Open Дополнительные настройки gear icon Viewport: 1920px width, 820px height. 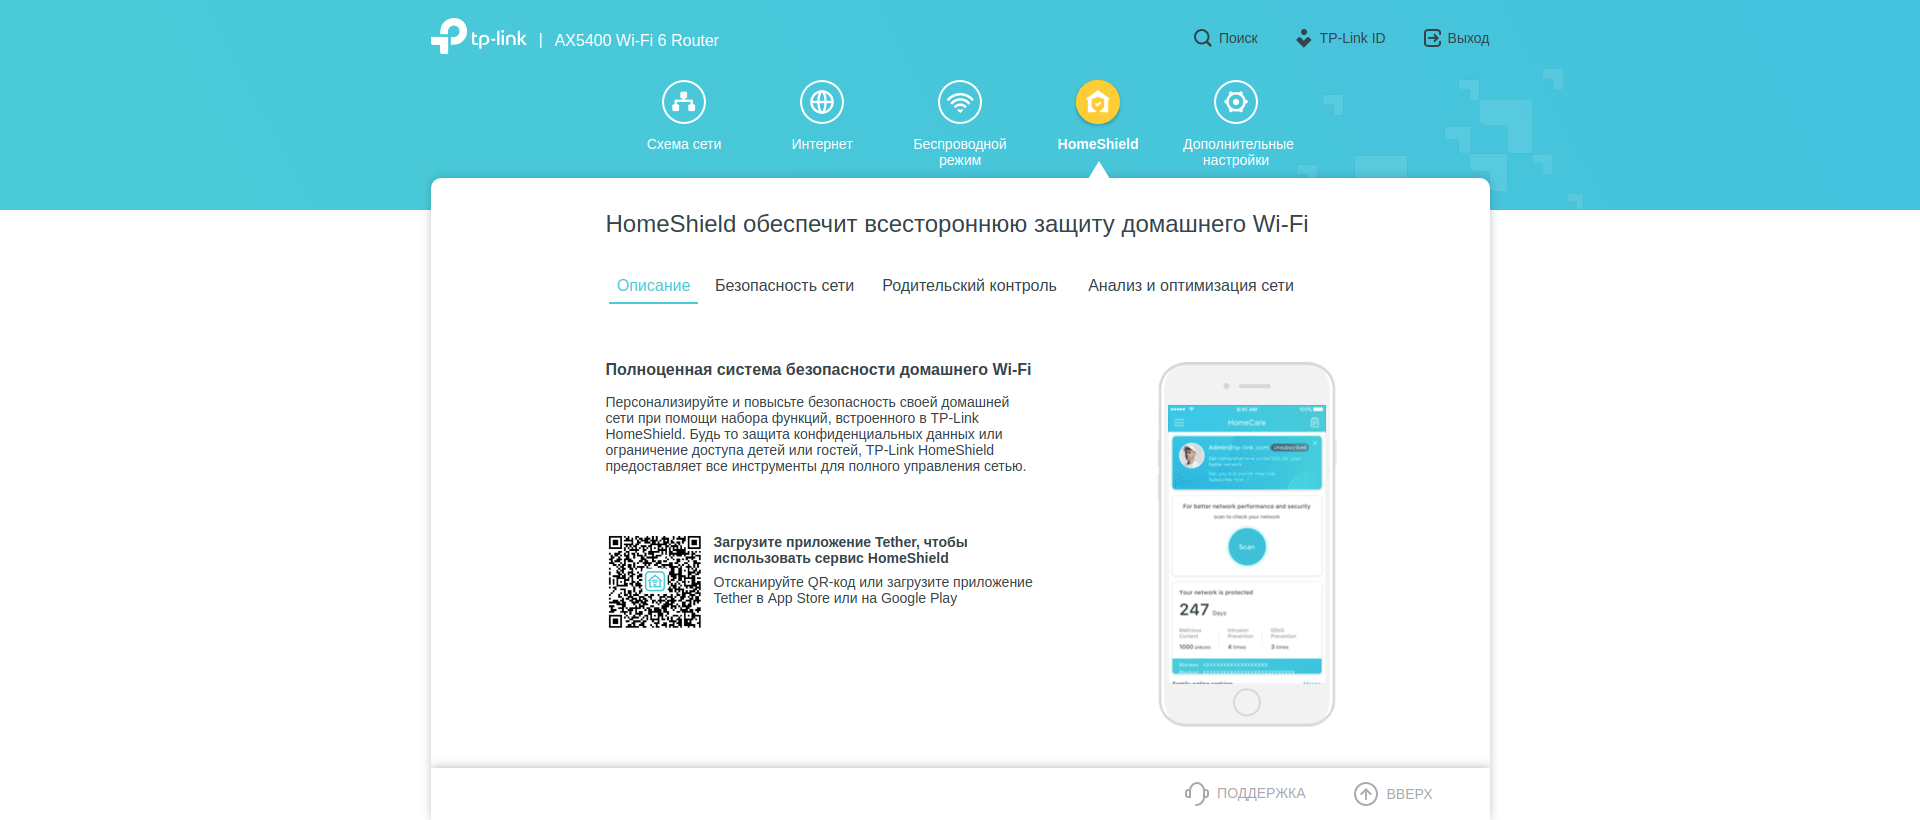pyautogui.click(x=1236, y=102)
